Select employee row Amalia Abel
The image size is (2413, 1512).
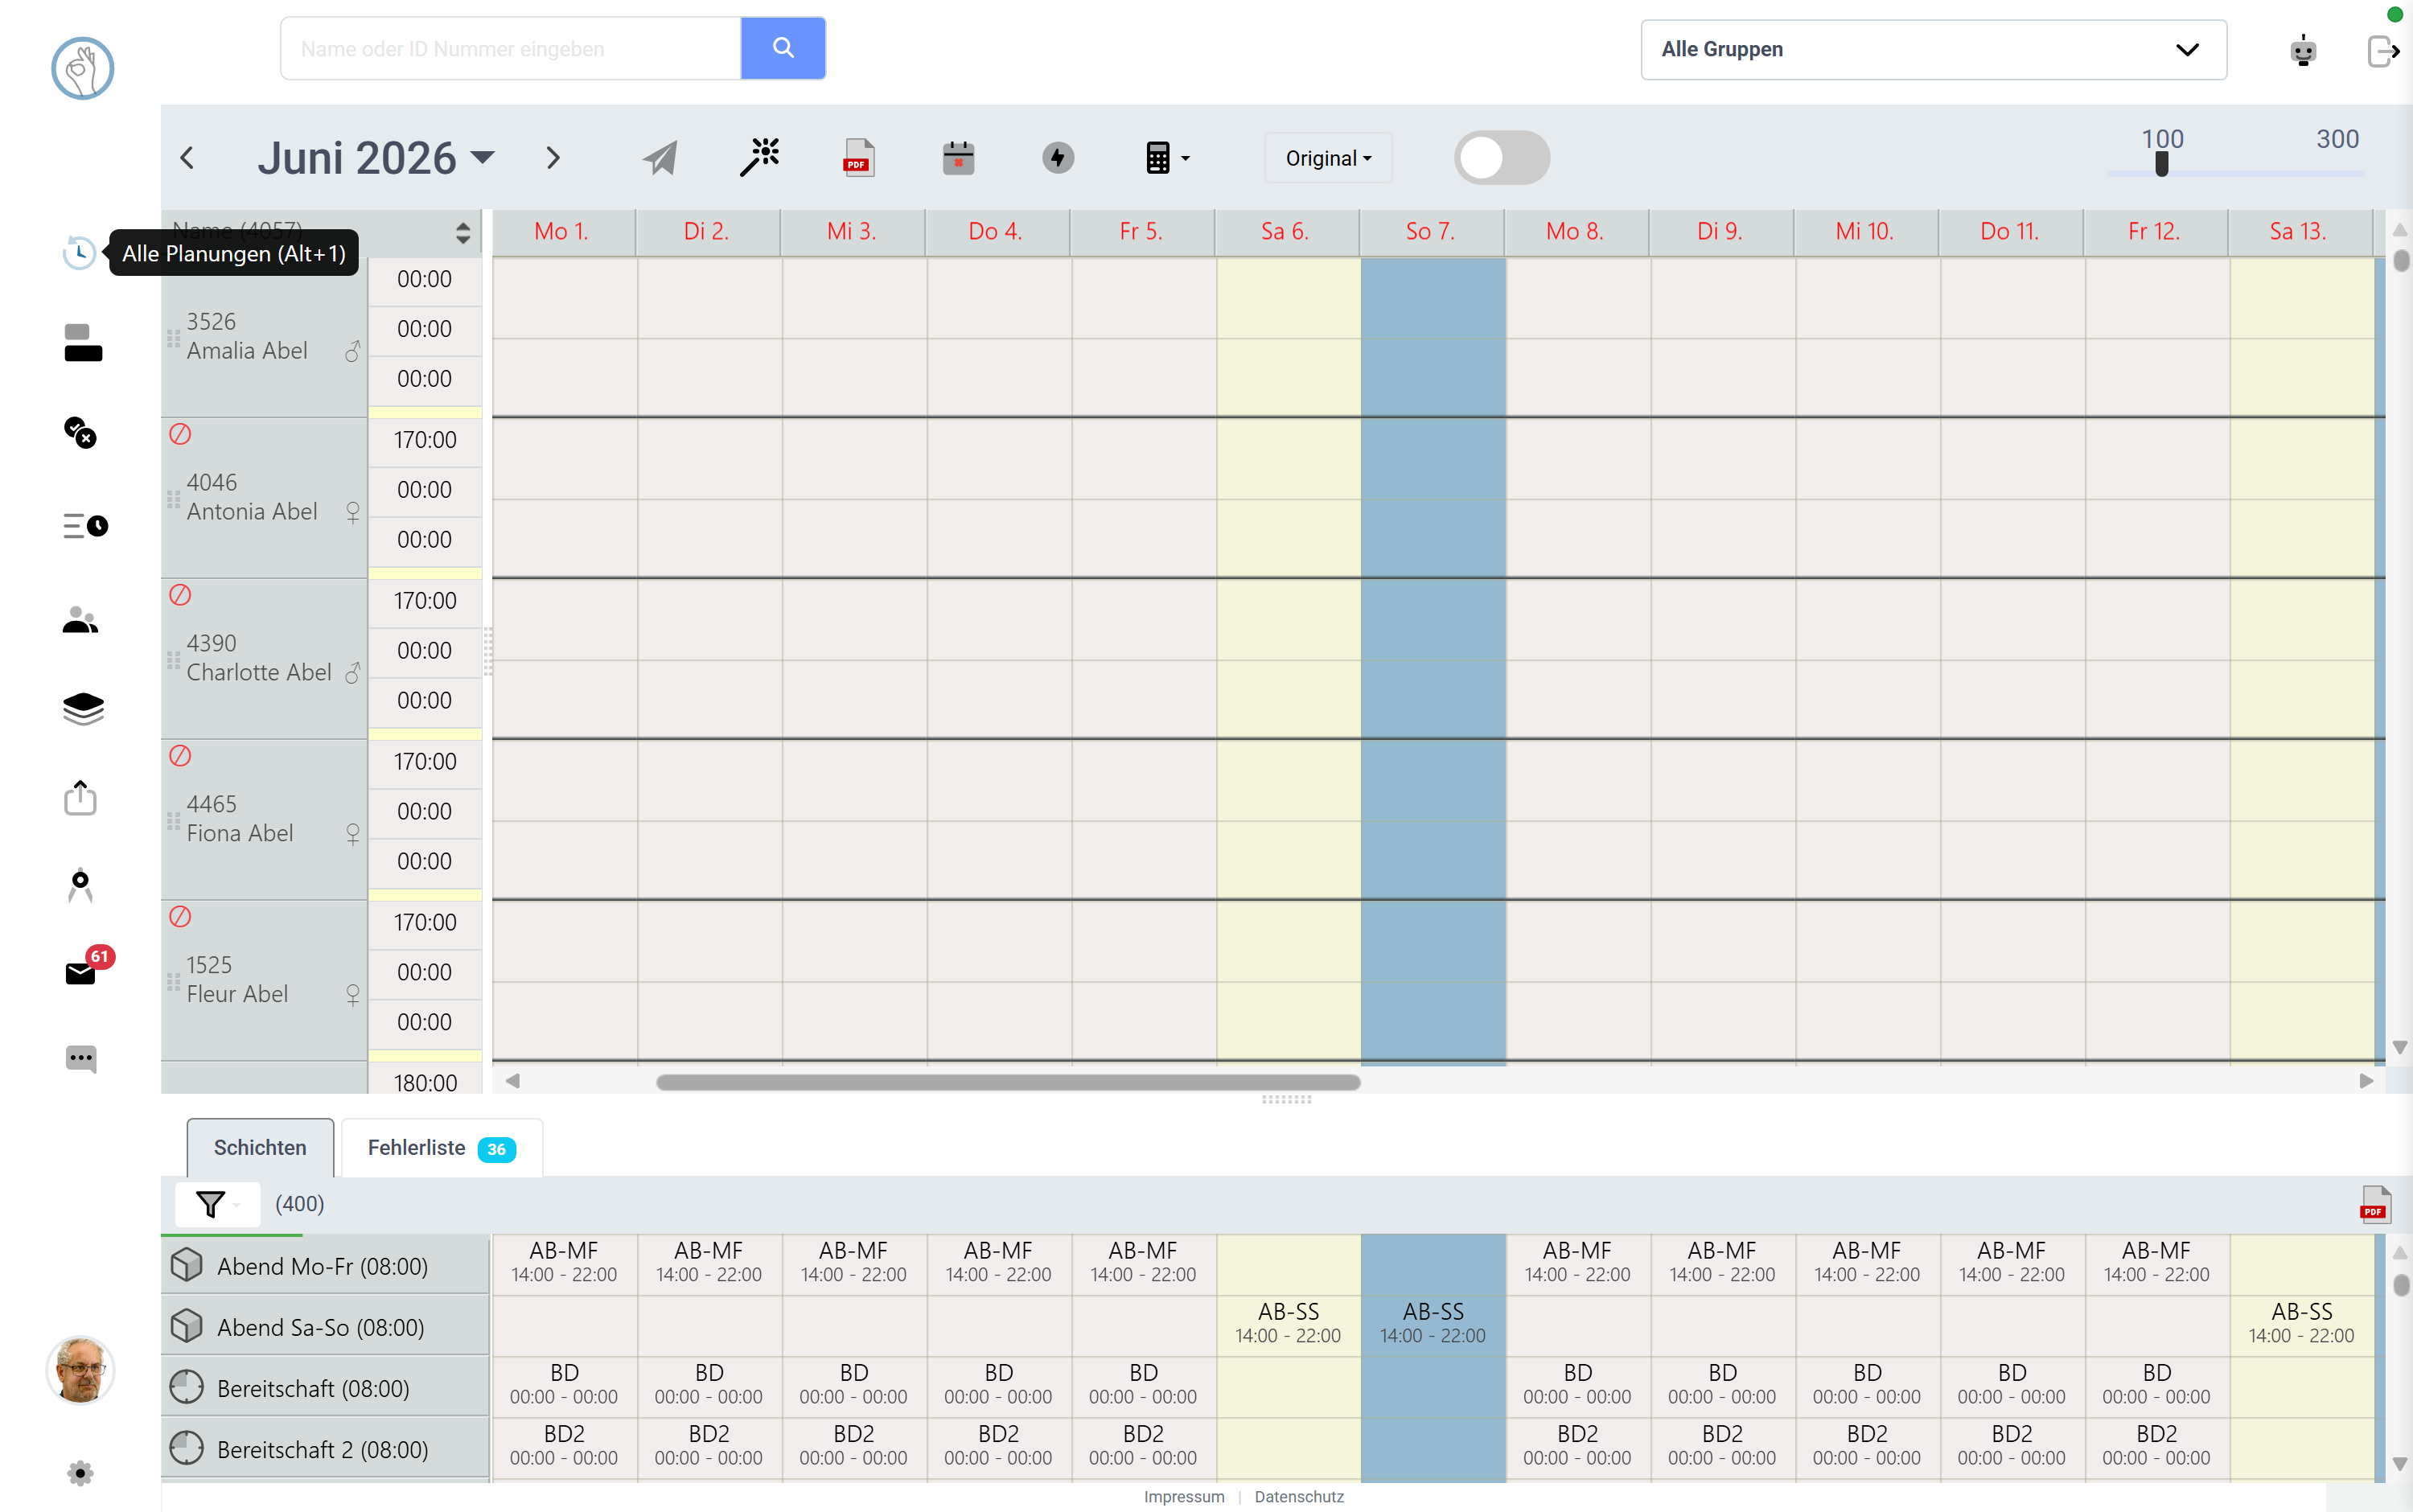tap(264, 337)
